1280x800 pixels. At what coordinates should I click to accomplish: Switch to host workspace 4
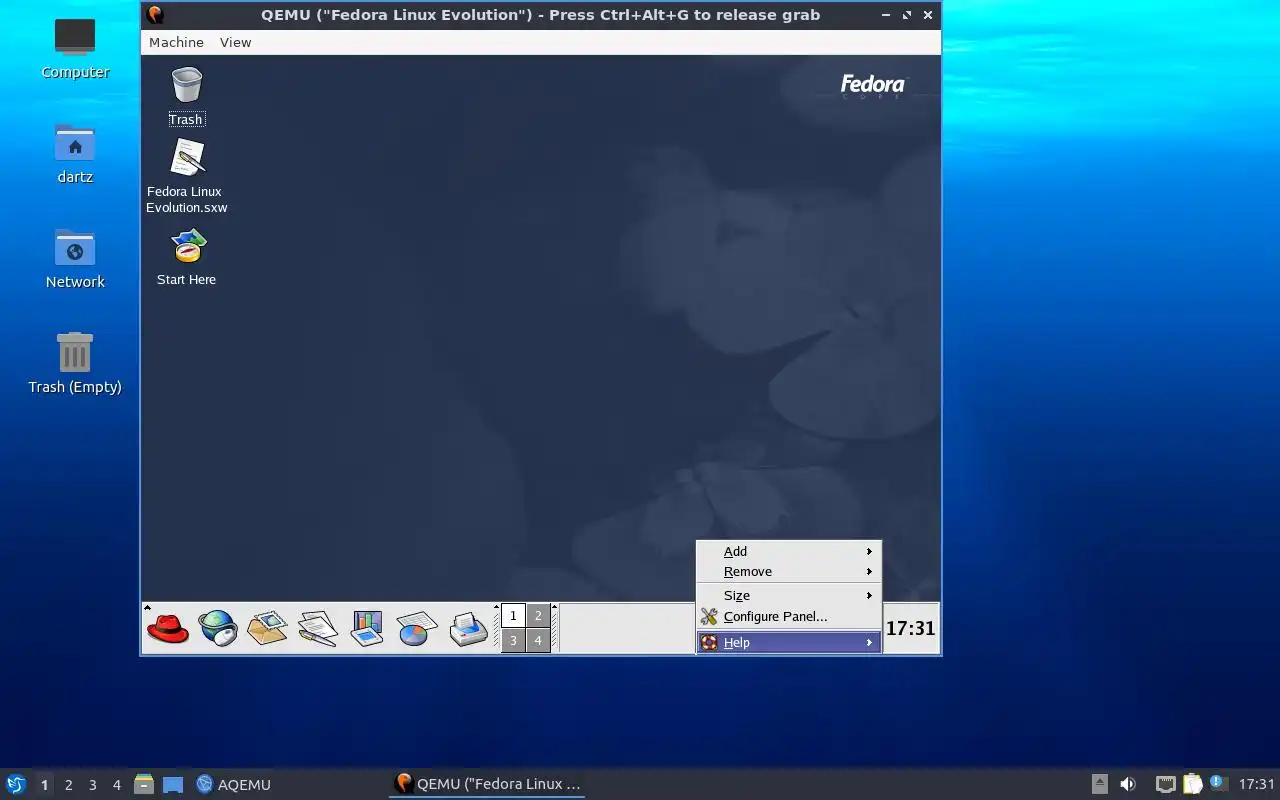116,785
